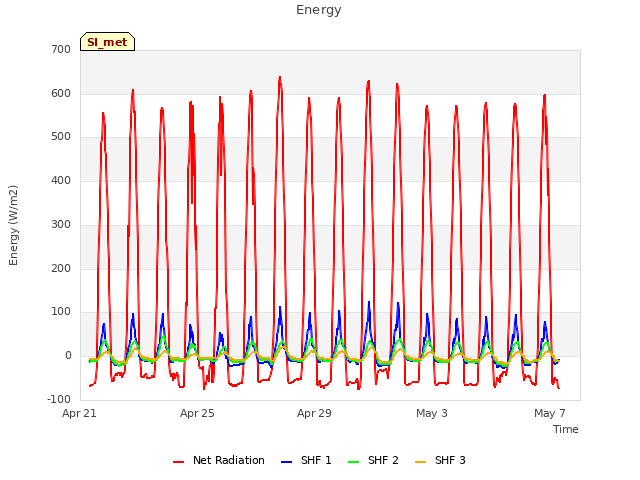Click the 700 y-axis tick label
This screenshot has width=640, height=480.
click(x=61, y=49)
